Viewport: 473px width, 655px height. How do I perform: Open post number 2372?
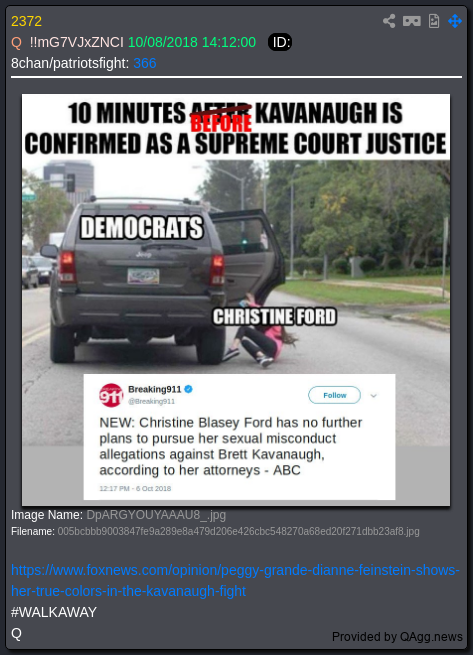pyautogui.click(x=26, y=21)
